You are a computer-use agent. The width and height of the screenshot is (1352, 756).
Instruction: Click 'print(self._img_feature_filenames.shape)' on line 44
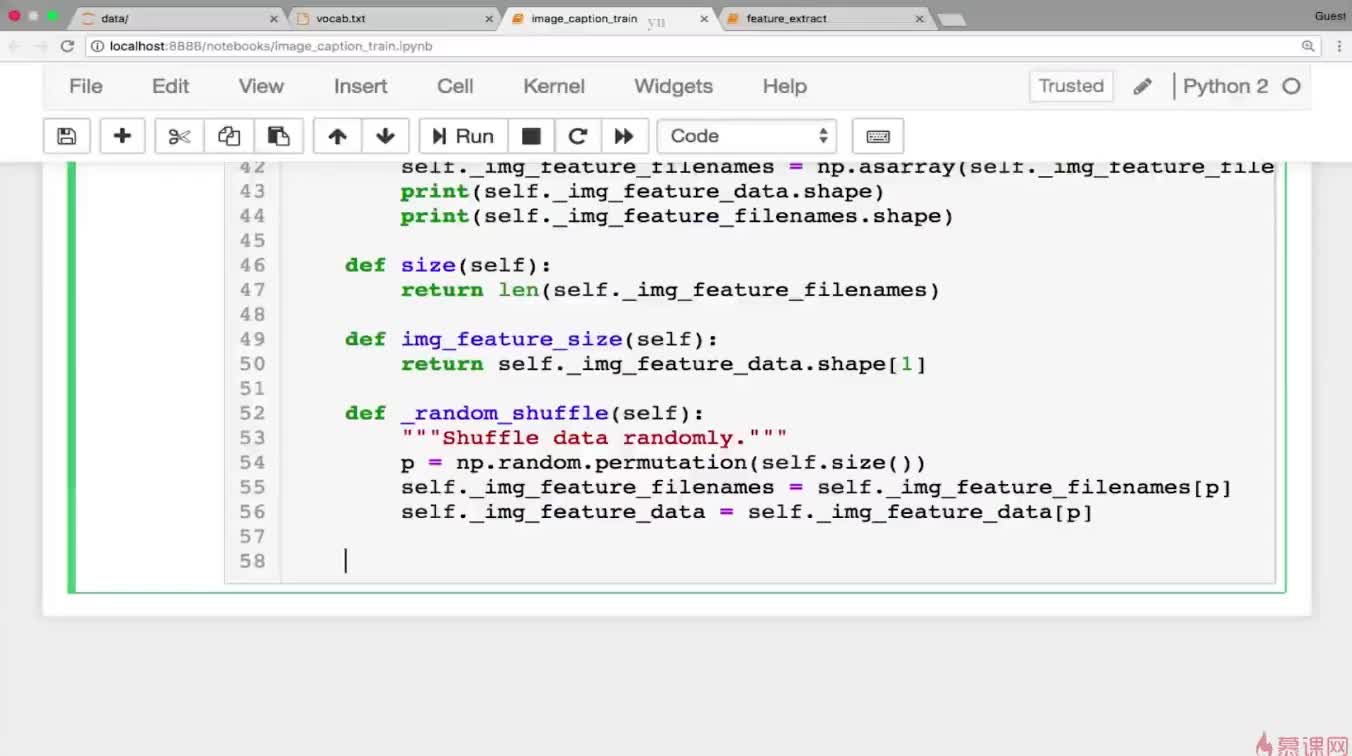[677, 216]
